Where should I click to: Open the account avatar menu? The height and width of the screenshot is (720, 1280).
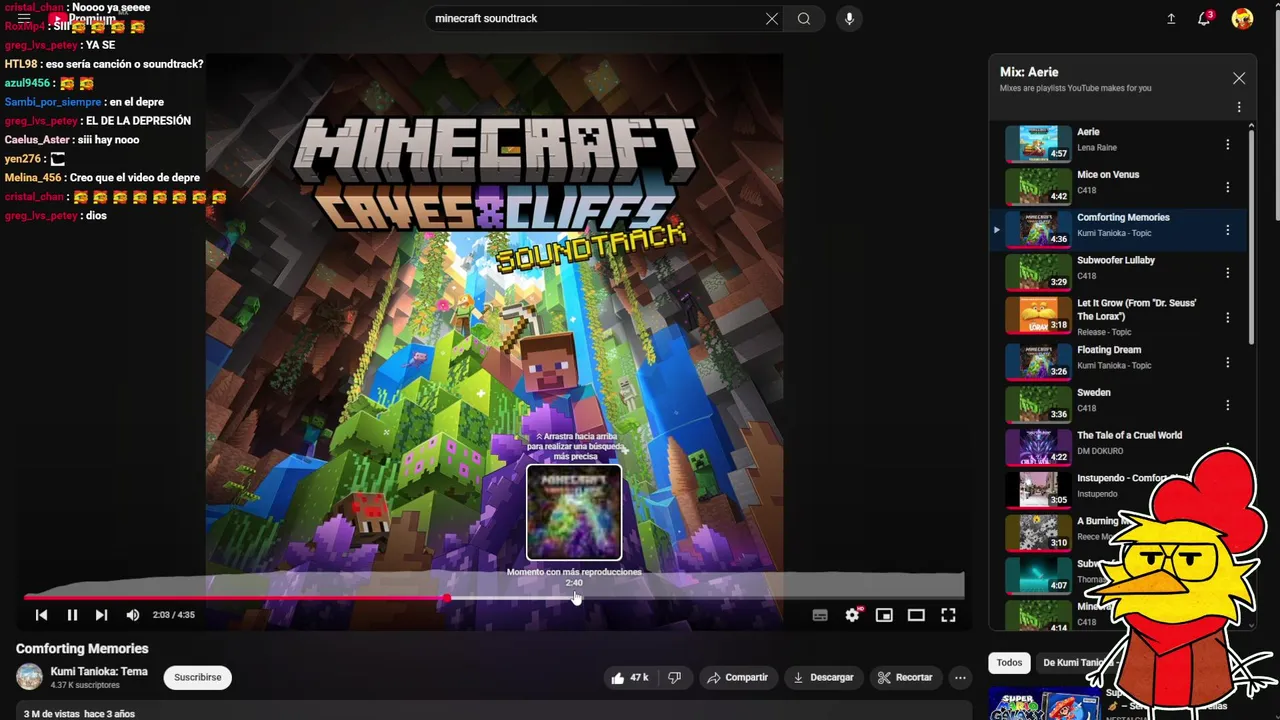[x=1242, y=19]
